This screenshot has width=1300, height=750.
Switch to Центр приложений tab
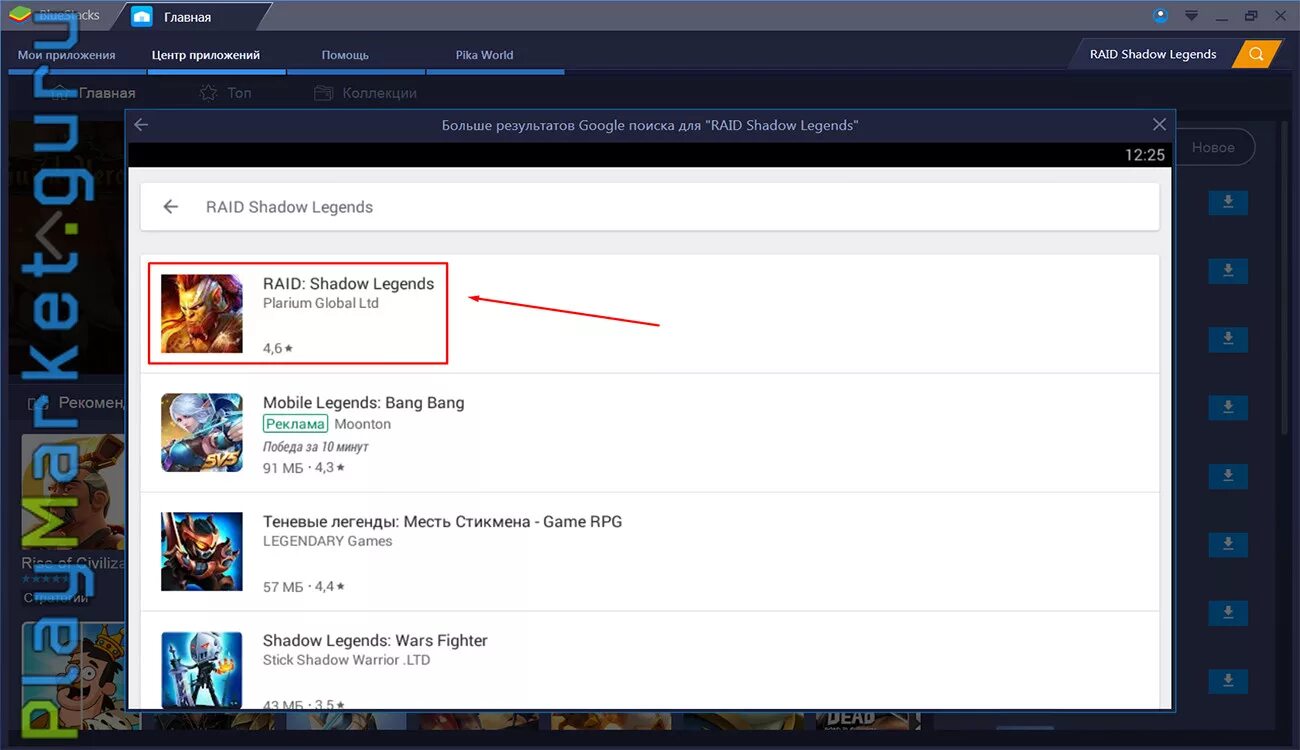point(206,55)
